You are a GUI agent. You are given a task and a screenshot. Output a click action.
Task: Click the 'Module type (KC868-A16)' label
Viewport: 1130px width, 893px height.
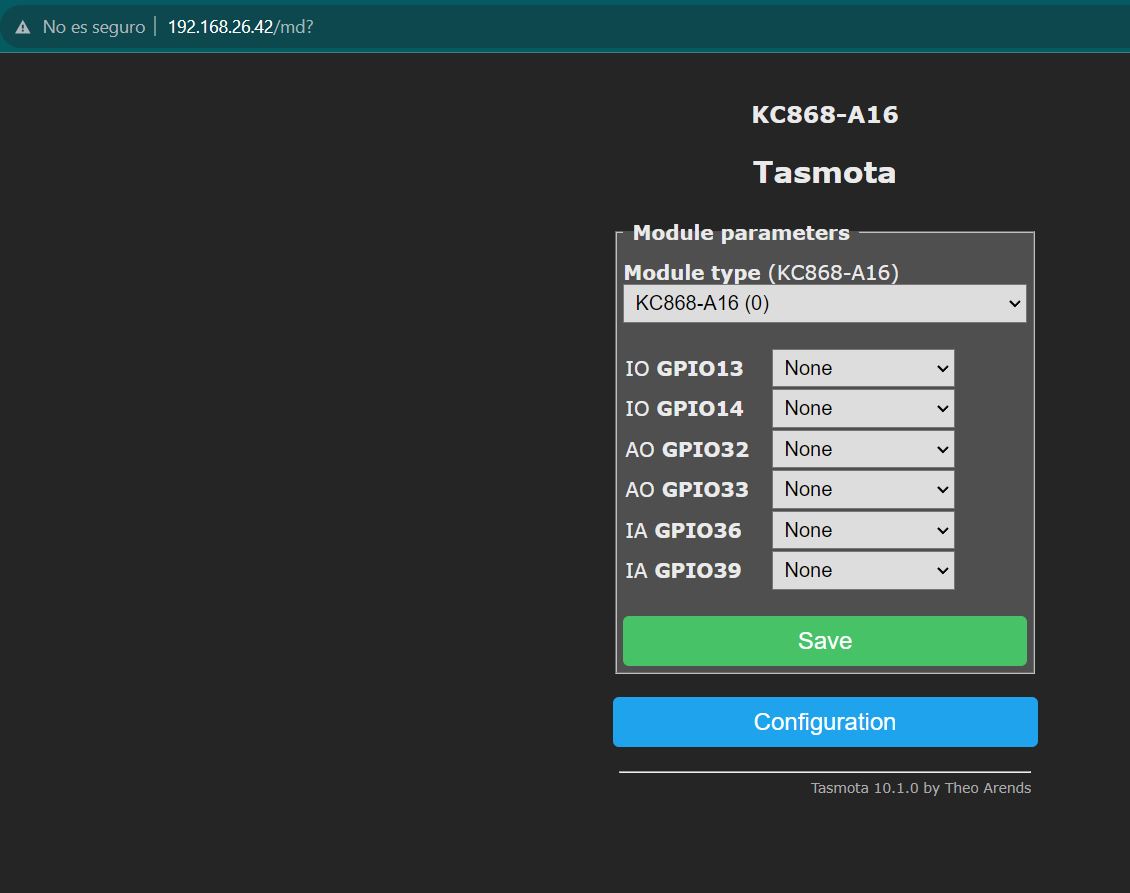[x=760, y=272]
